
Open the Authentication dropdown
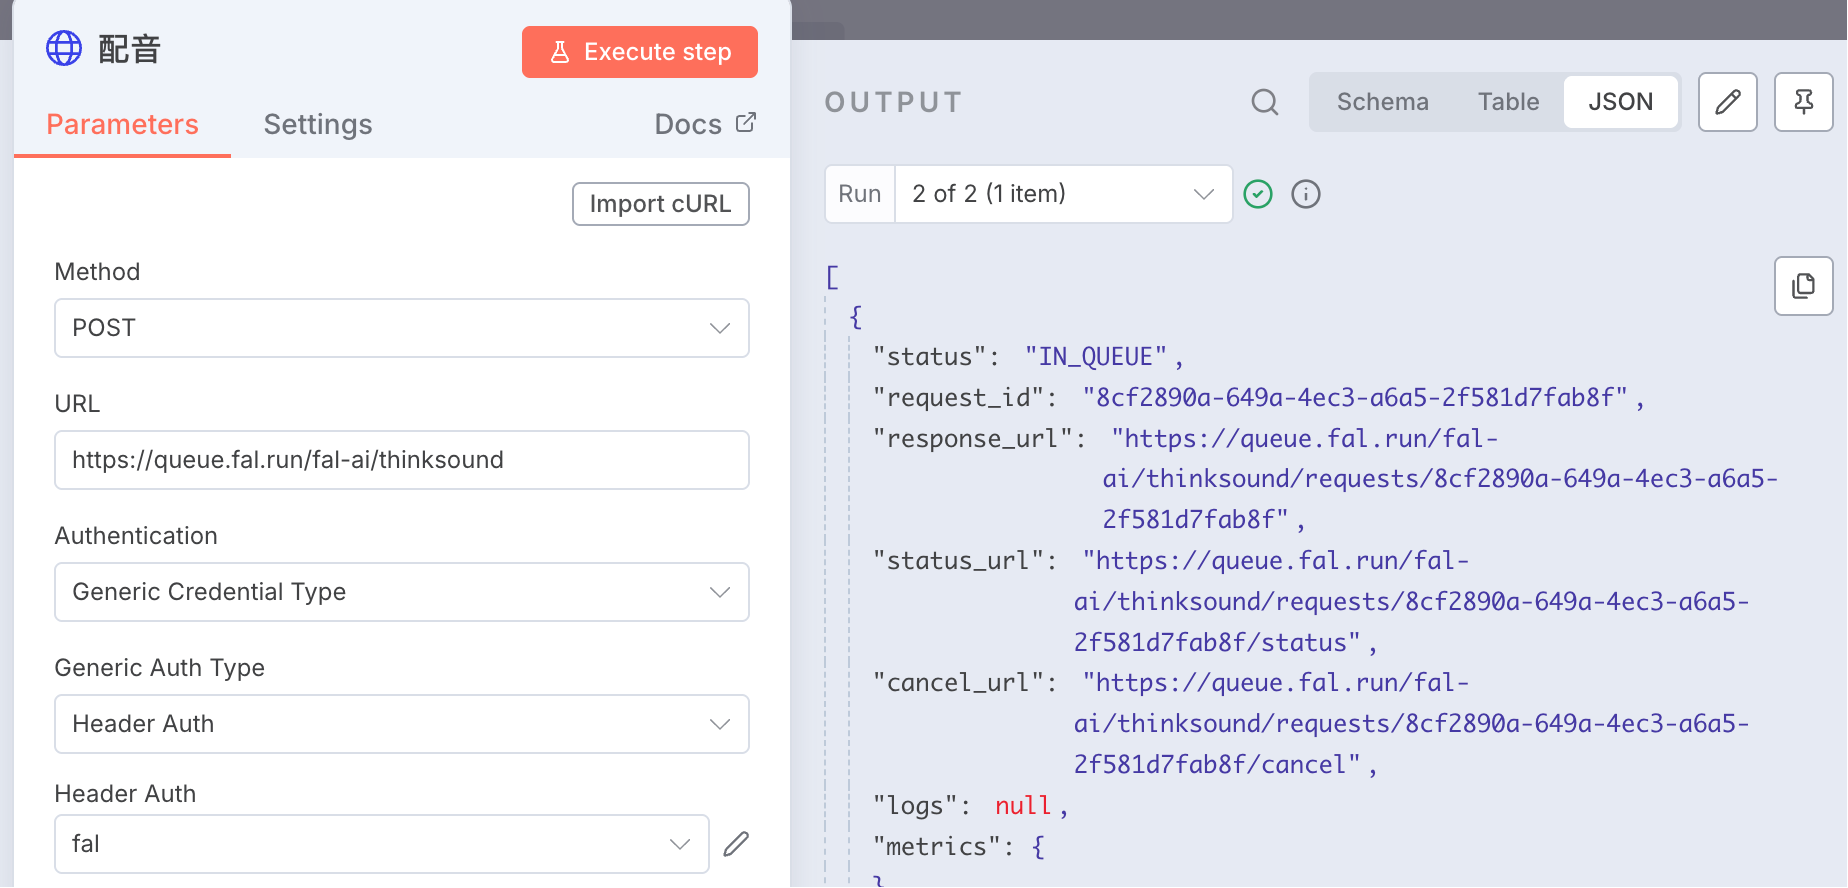[402, 592]
